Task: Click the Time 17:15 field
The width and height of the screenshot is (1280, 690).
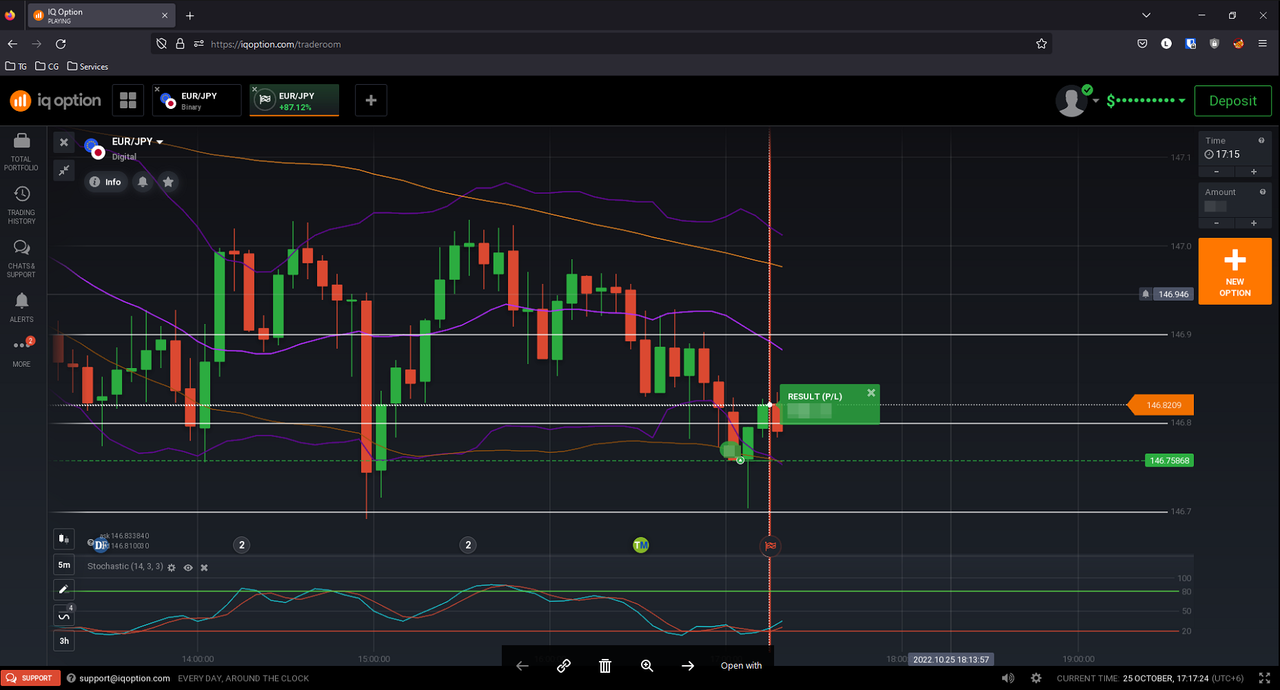Action: click(x=1235, y=148)
